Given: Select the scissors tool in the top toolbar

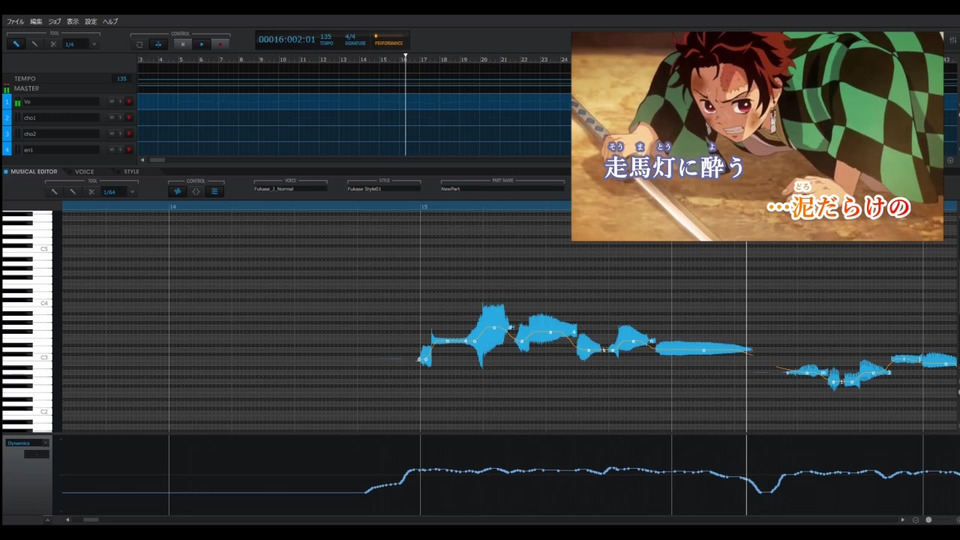Looking at the screenshot, I should tap(53, 44).
